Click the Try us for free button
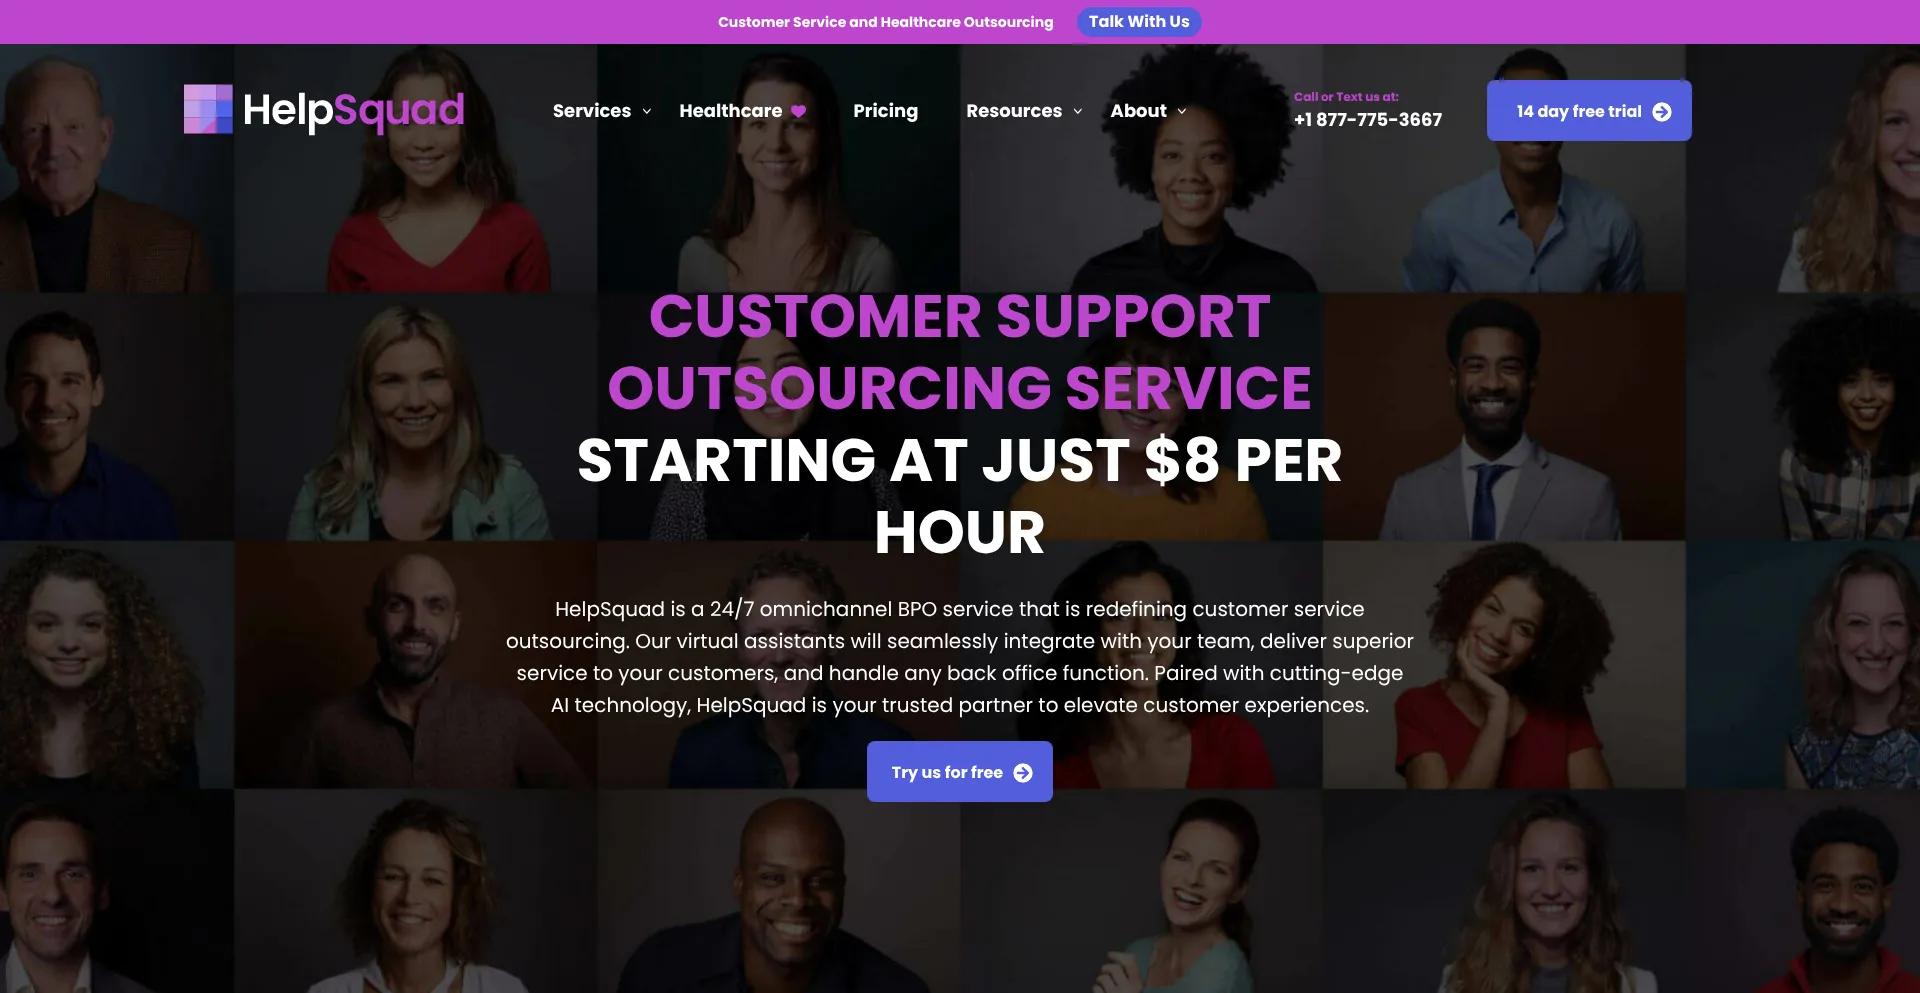1920x993 pixels. [960, 771]
